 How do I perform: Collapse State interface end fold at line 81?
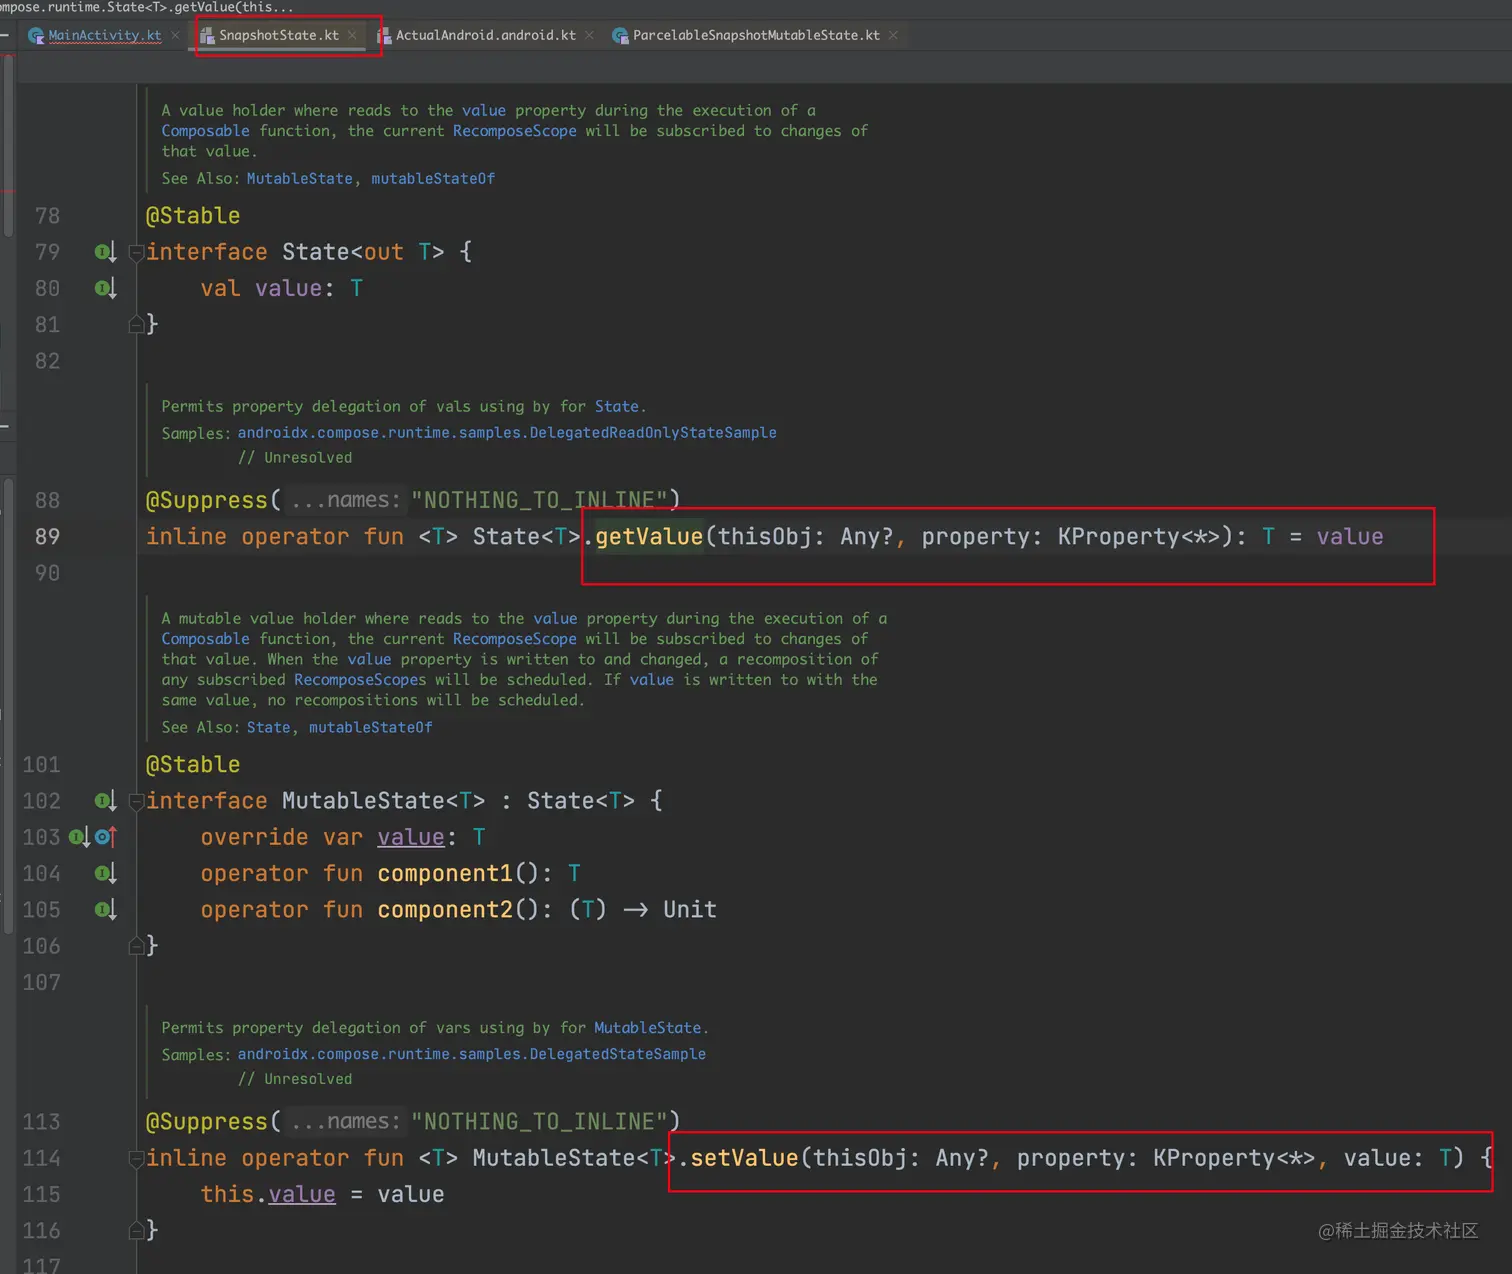pos(136,324)
